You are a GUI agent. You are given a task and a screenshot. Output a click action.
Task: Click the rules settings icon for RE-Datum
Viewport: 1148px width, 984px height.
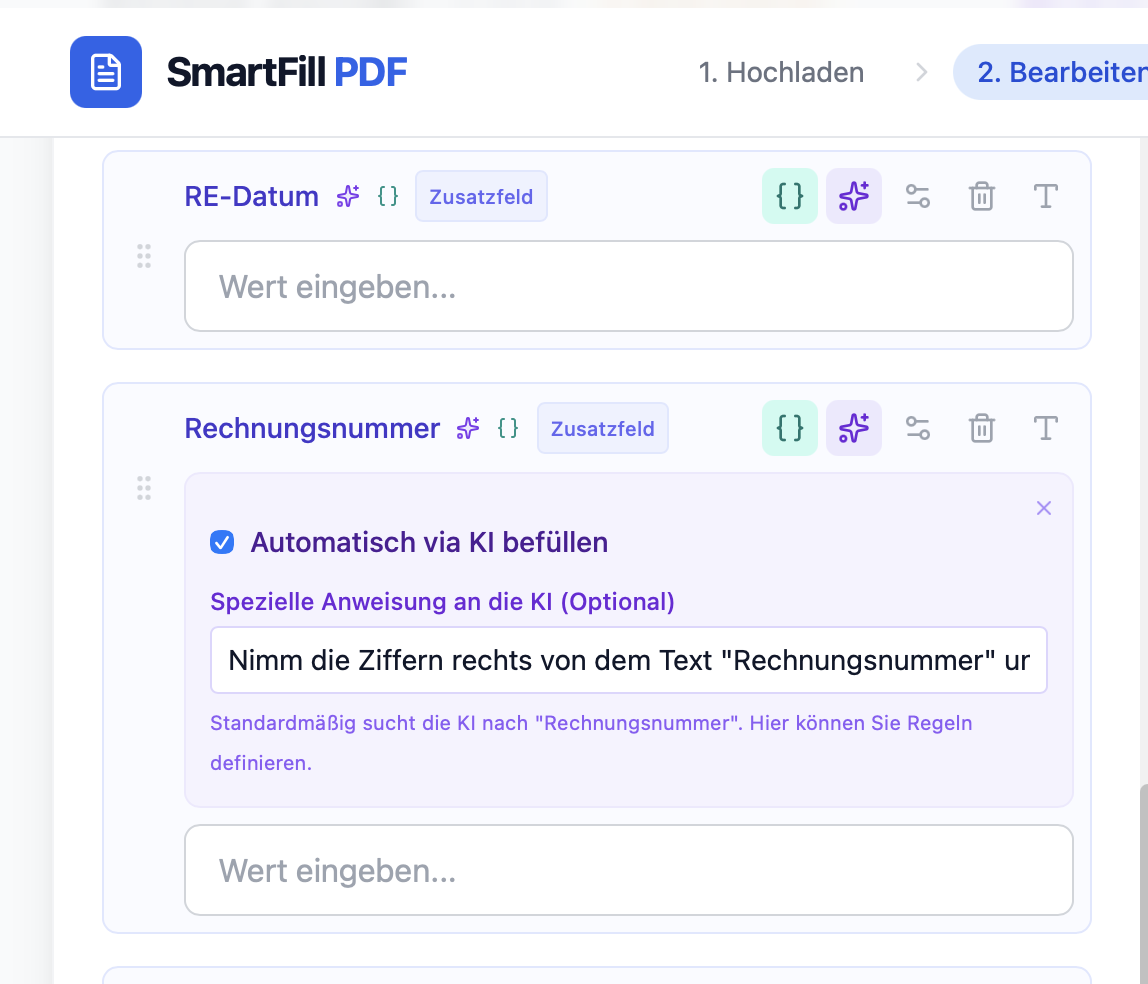(917, 196)
